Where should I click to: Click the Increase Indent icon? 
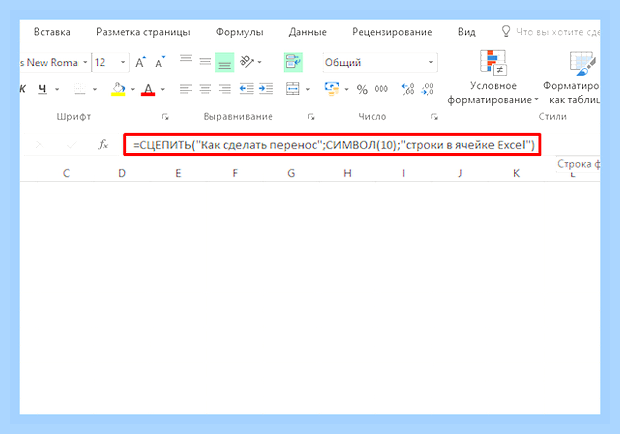click(x=266, y=89)
